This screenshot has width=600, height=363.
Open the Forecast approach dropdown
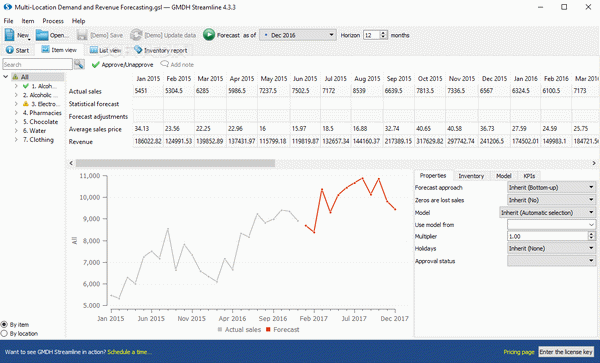tap(551, 187)
